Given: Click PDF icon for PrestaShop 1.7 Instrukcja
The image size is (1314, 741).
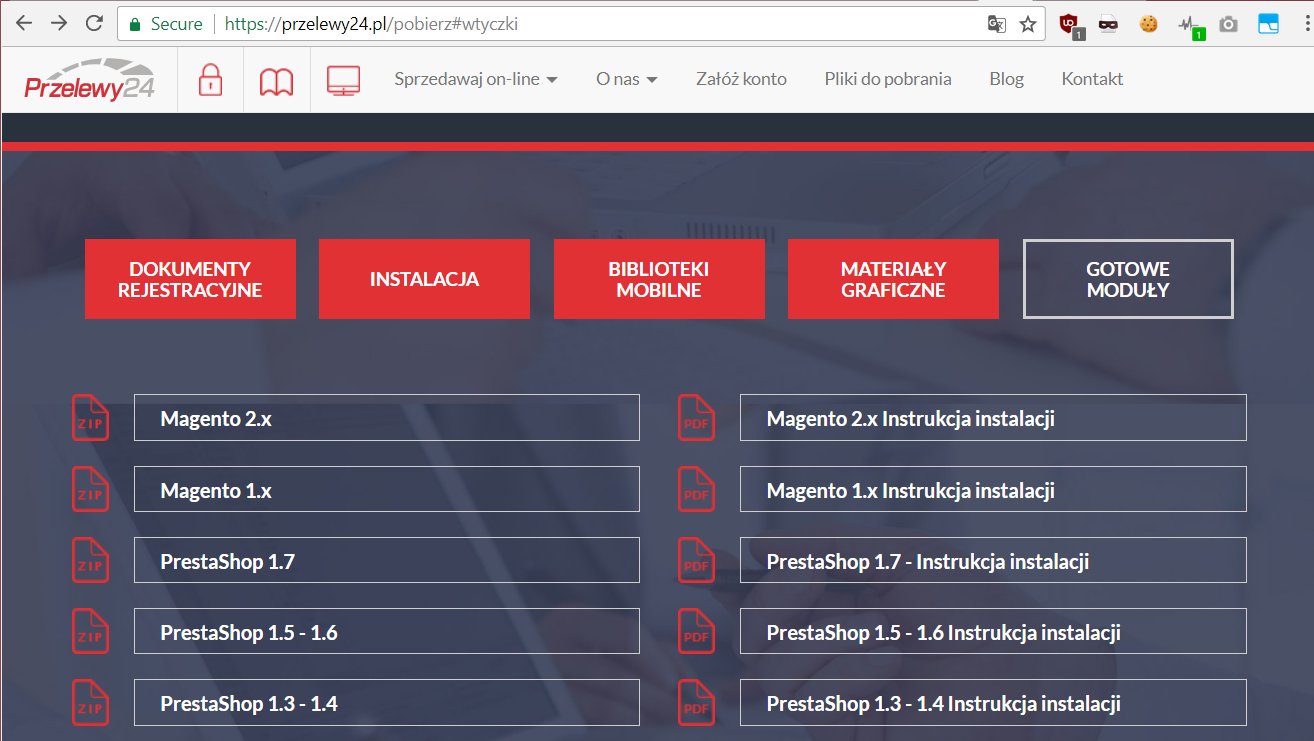Looking at the screenshot, I should coord(696,560).
